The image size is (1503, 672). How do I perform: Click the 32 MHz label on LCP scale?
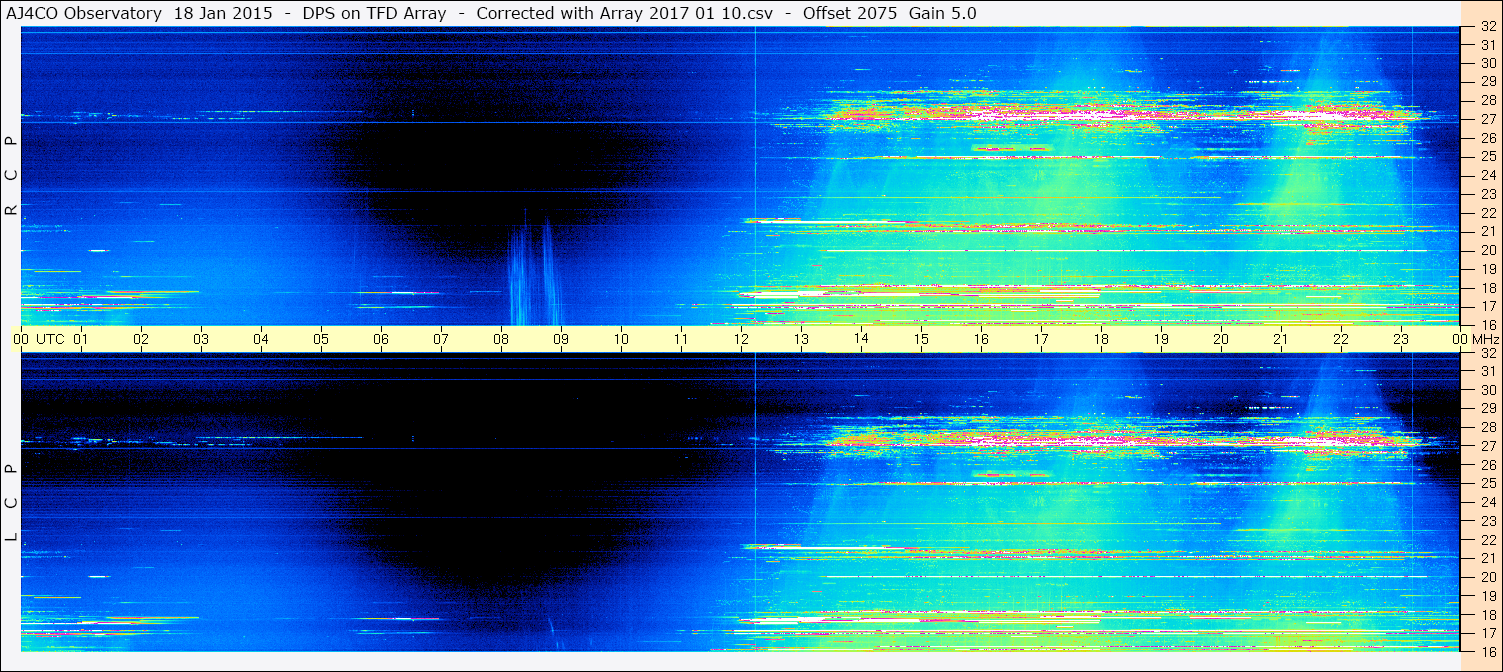pyautogui.click(x=1487, y=353)
